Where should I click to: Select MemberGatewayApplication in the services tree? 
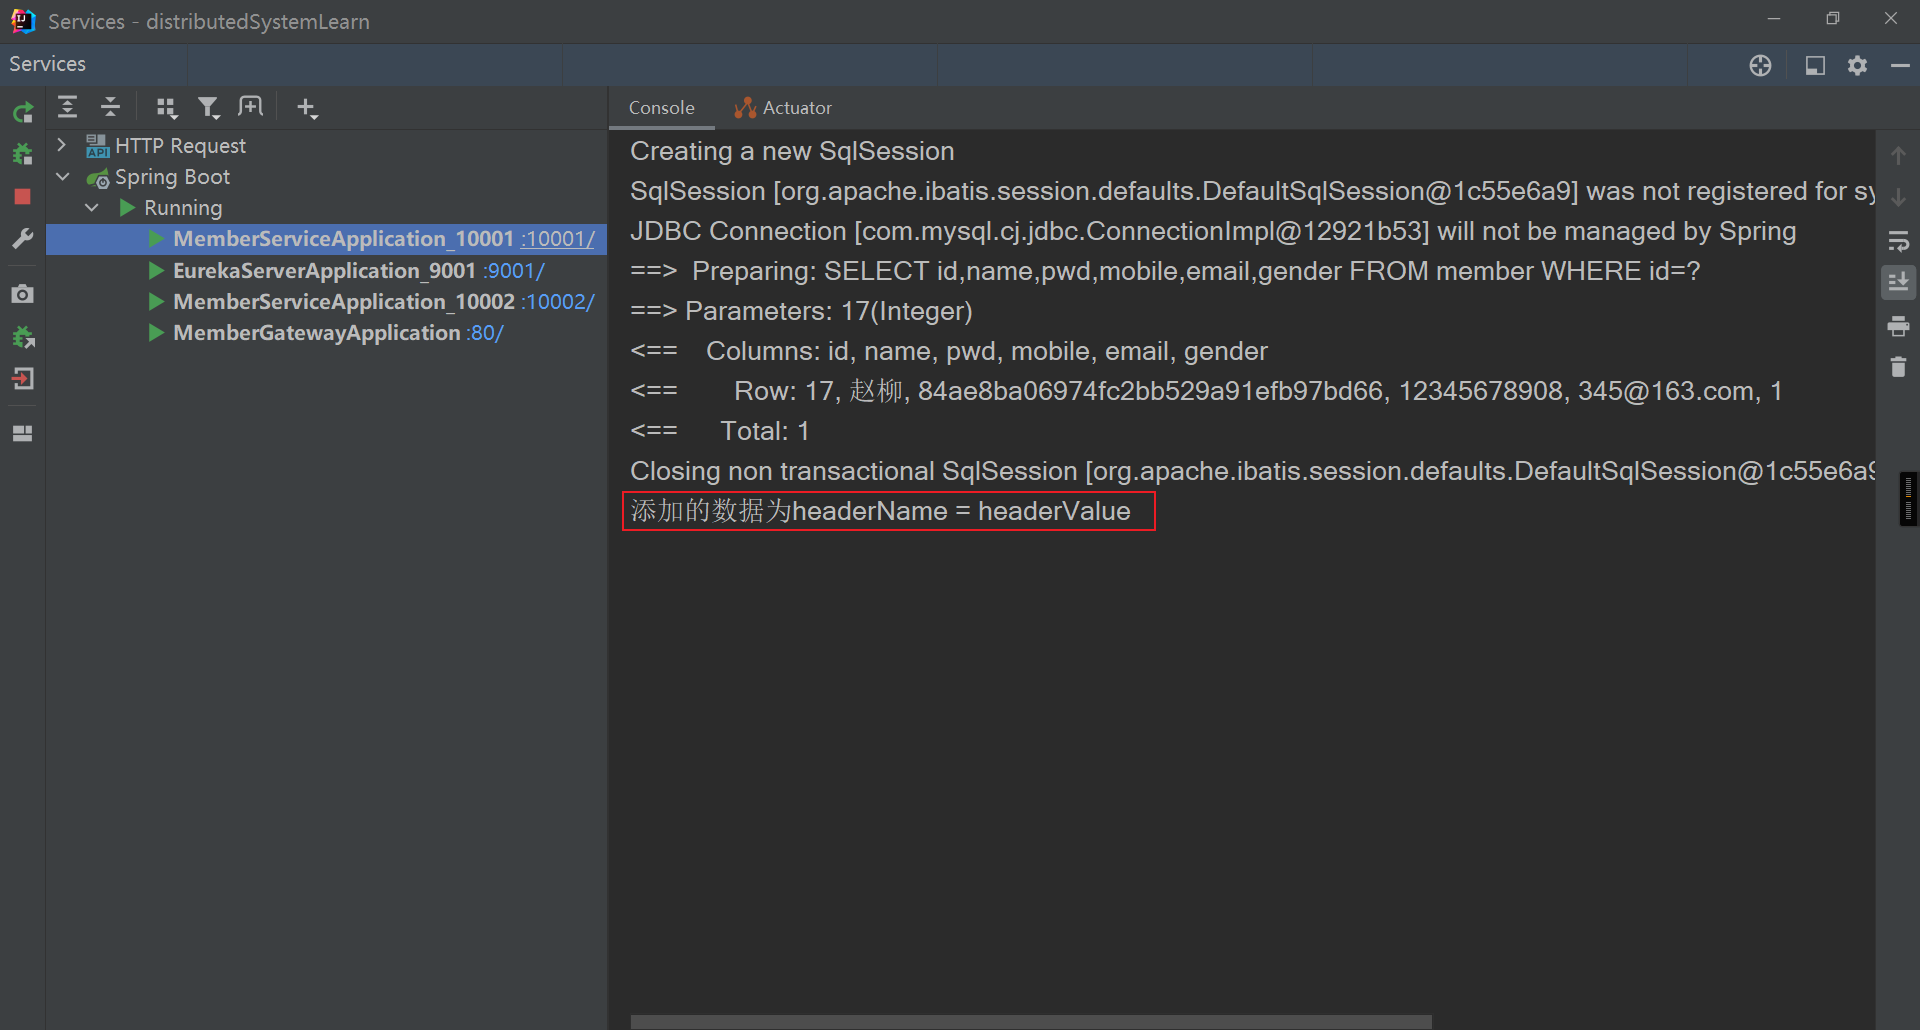click(x=316, y=333)
